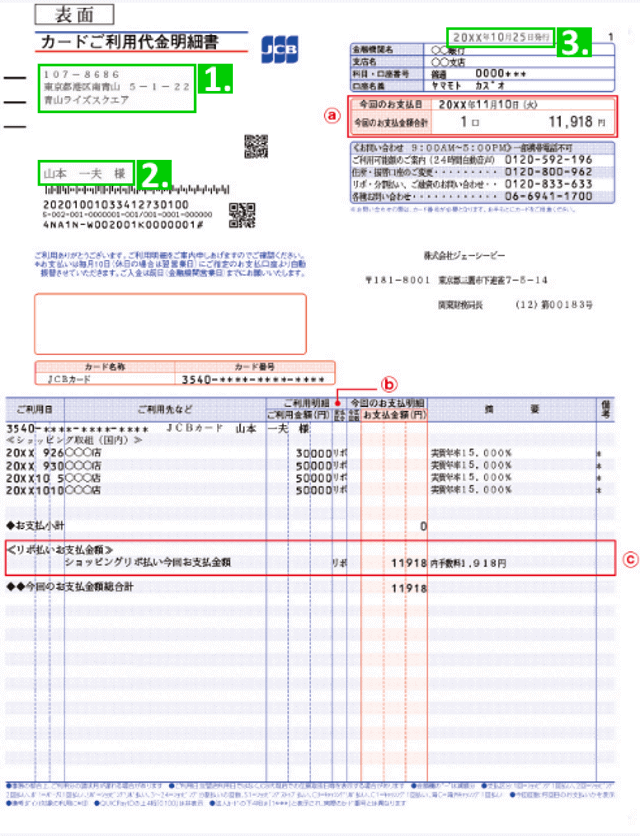Select the address box with 107-8686
The image size is (640, 836).
tap(115, 87)
